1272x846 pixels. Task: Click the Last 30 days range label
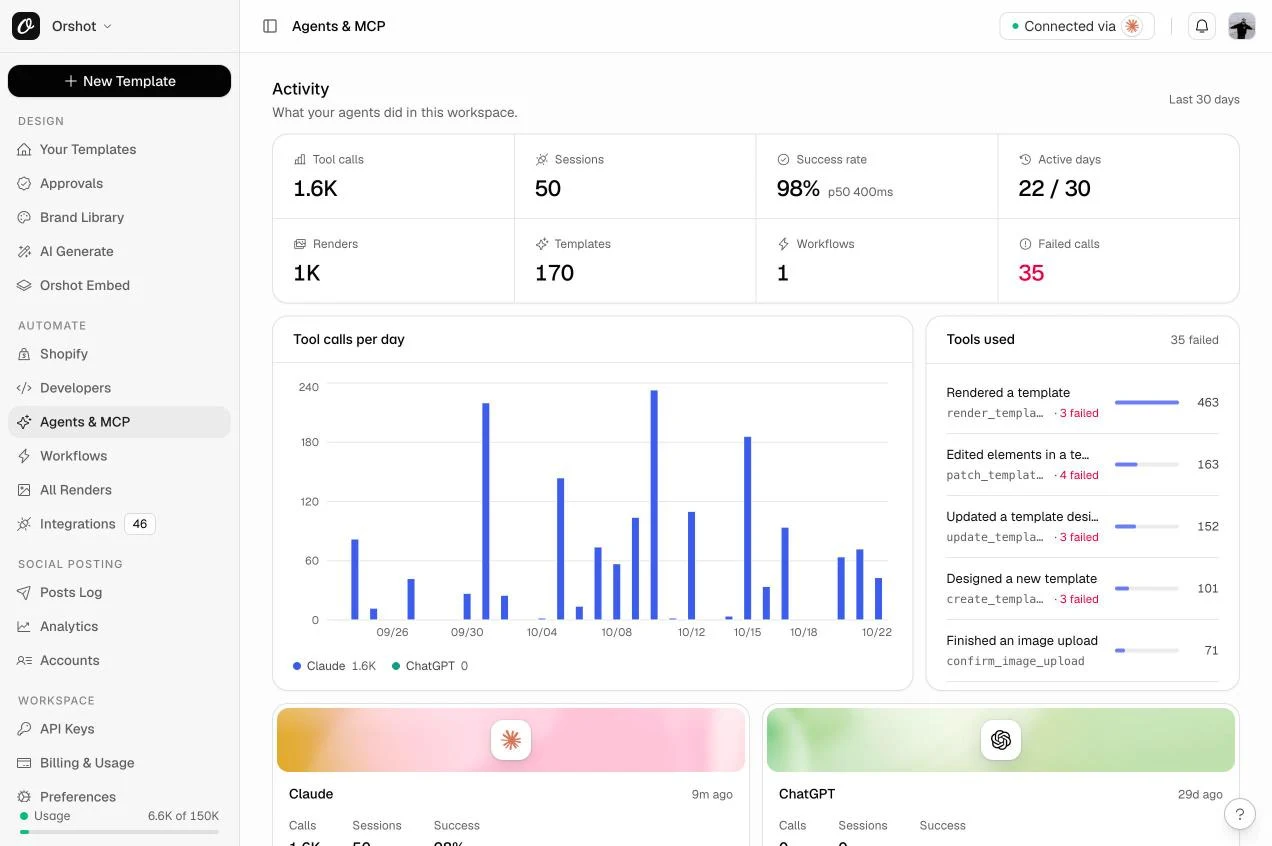point(1204,99)
